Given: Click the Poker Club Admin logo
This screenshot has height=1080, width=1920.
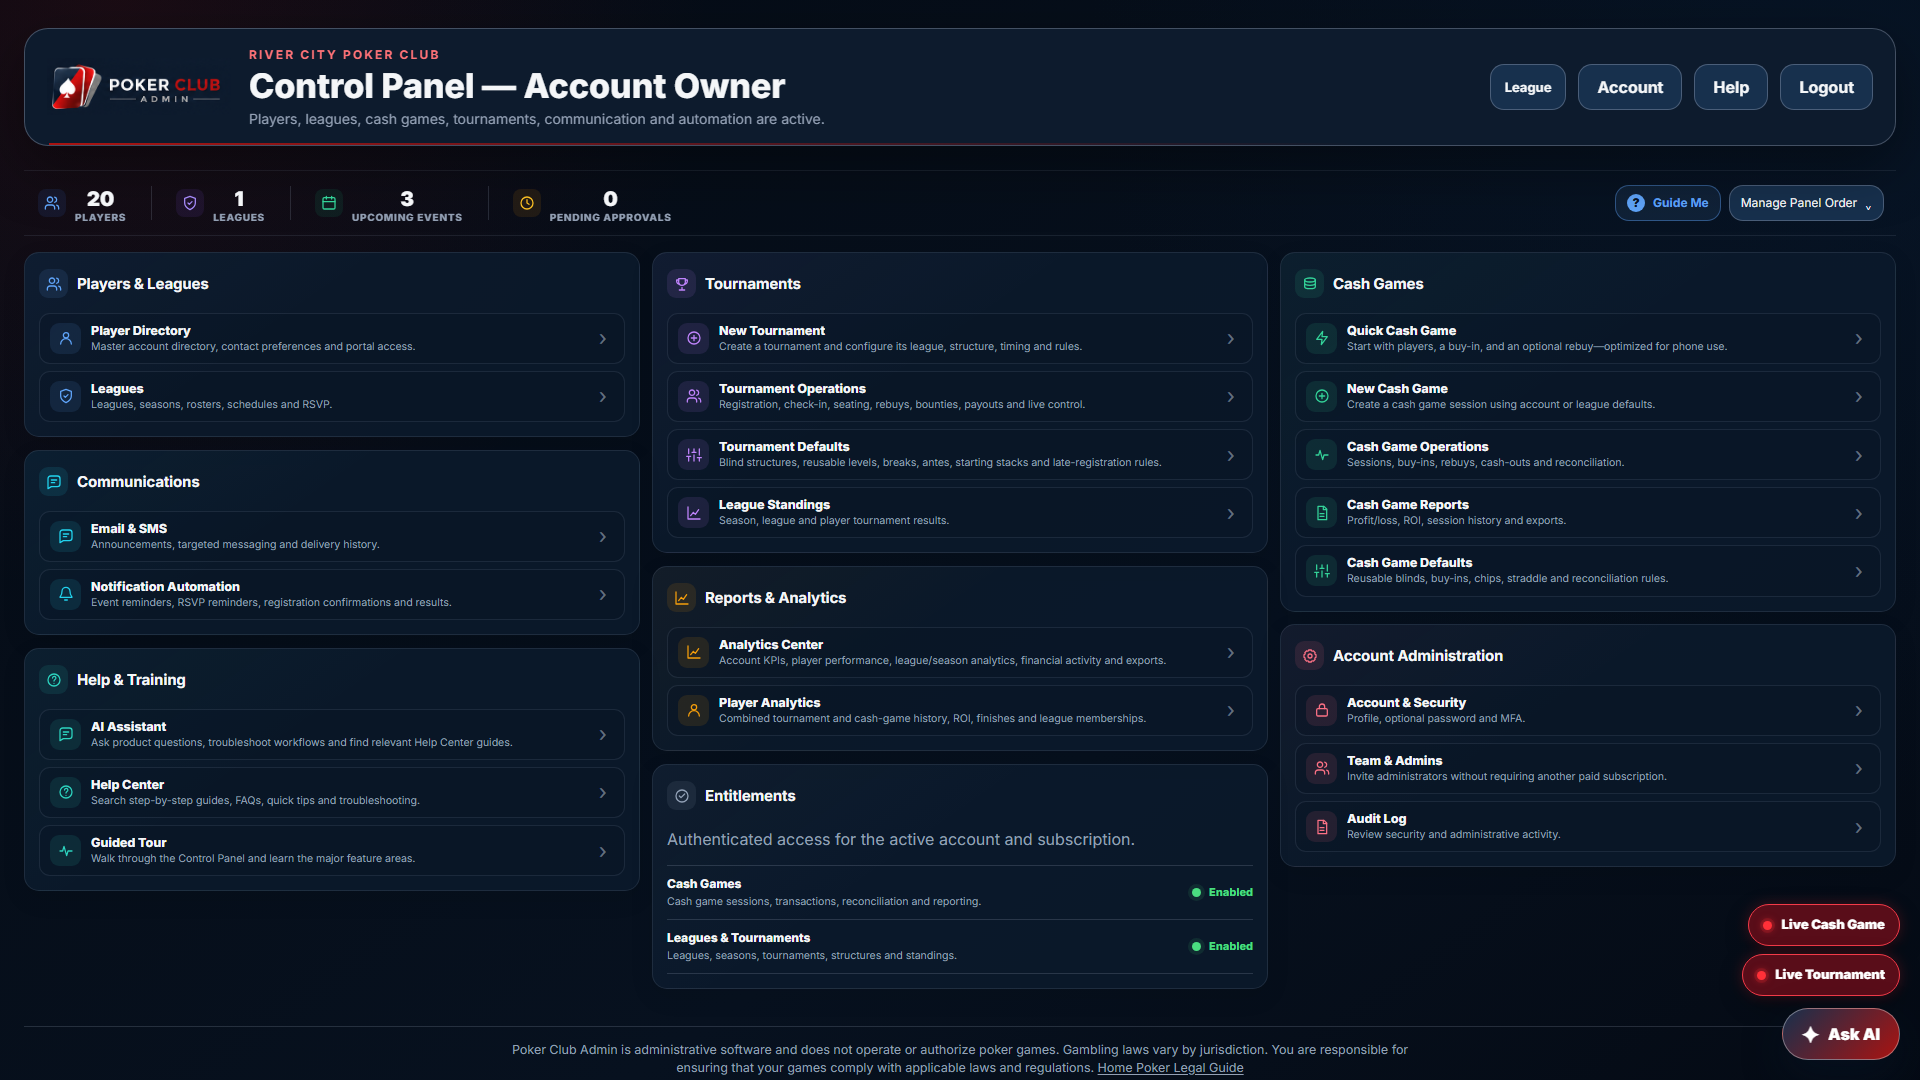Looking at the screenshot, I should (x=136, y=87).
